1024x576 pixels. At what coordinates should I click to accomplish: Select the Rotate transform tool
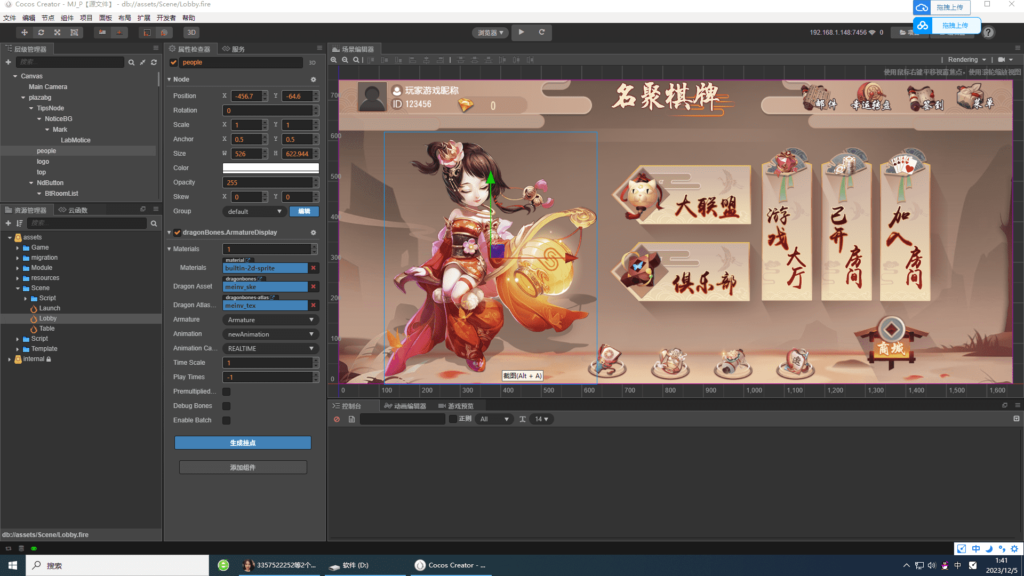click(41, 31)
